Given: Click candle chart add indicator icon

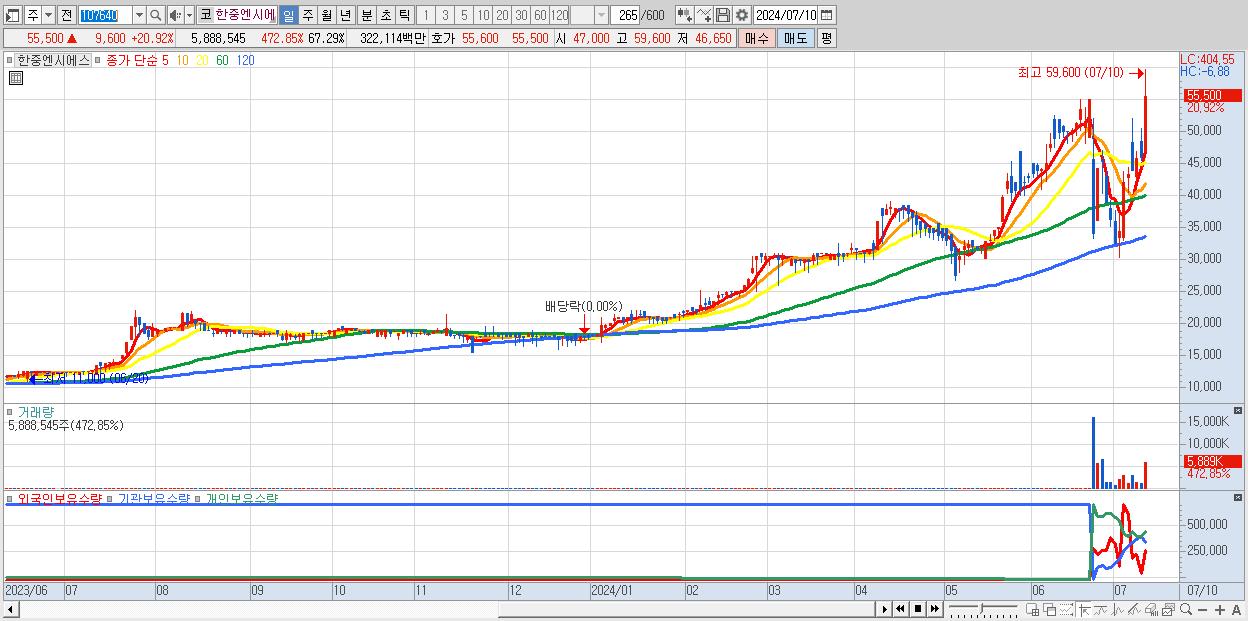Looking at the screenshot, I should point(684,15).
